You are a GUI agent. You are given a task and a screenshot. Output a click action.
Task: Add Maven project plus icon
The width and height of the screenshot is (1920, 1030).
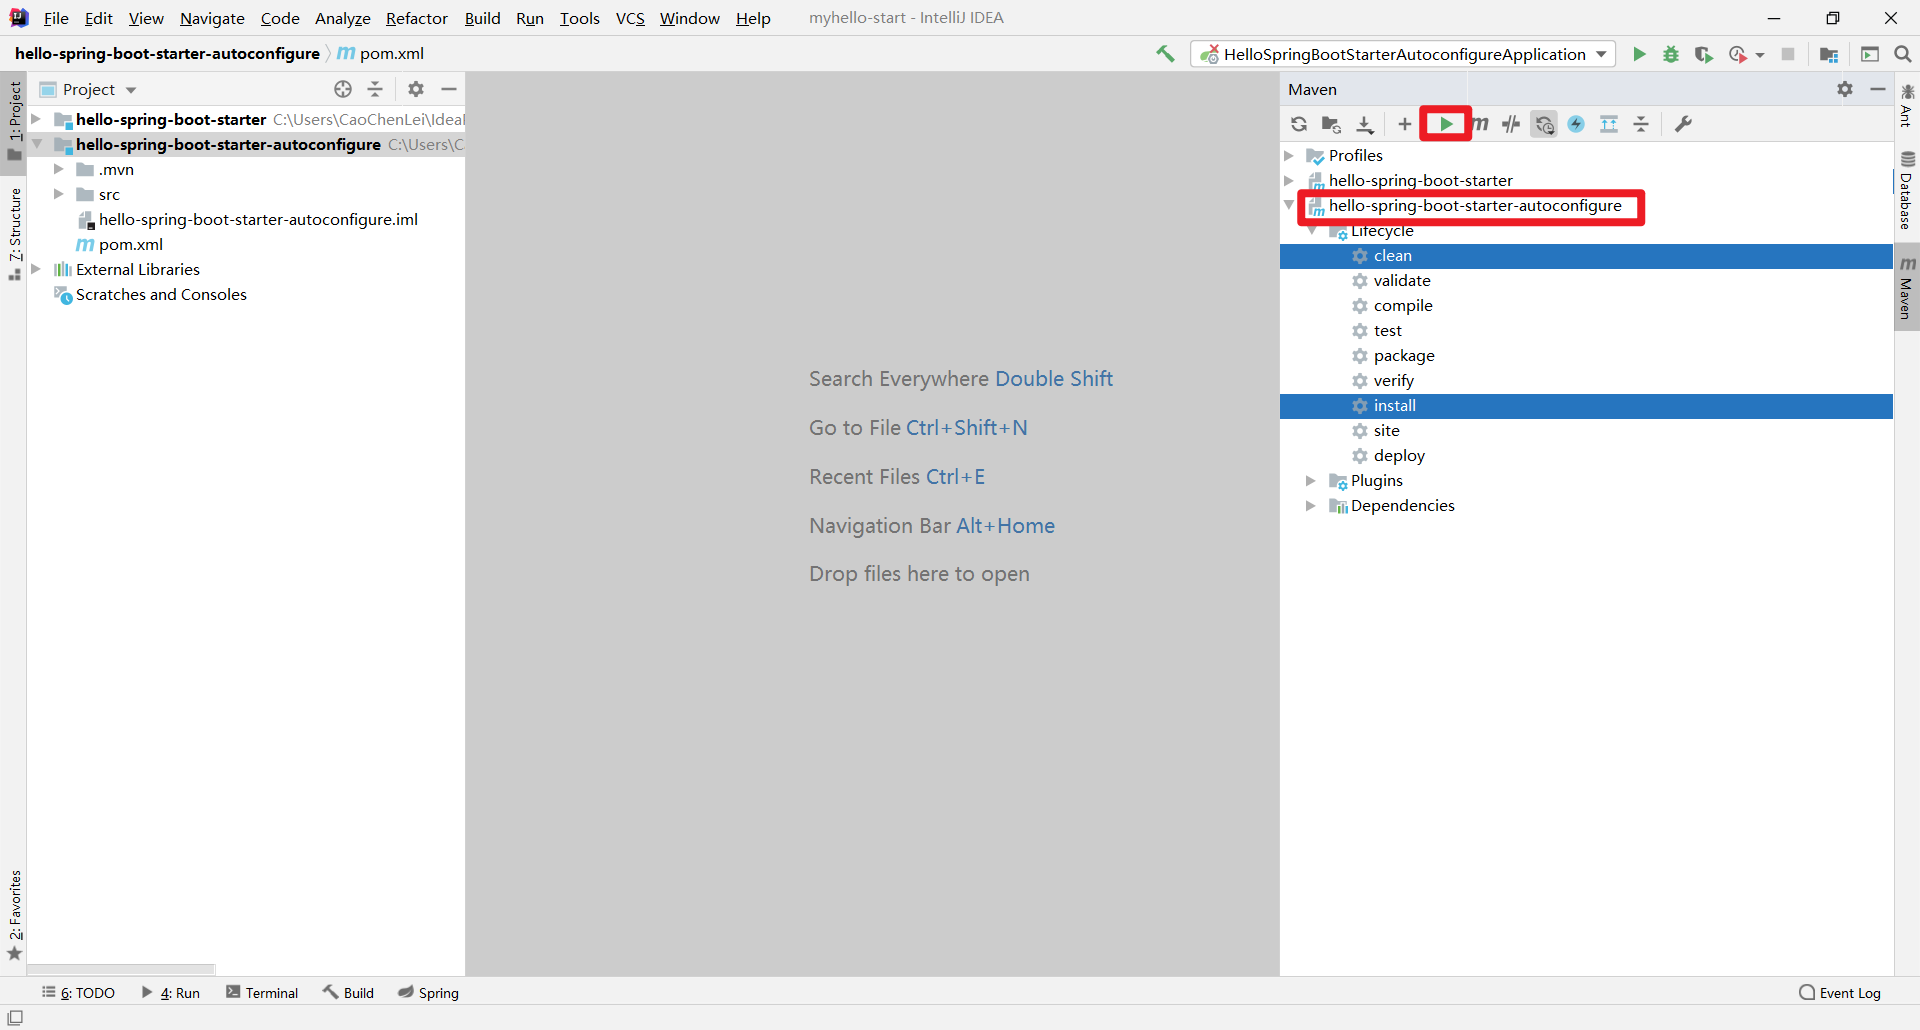1405,124
